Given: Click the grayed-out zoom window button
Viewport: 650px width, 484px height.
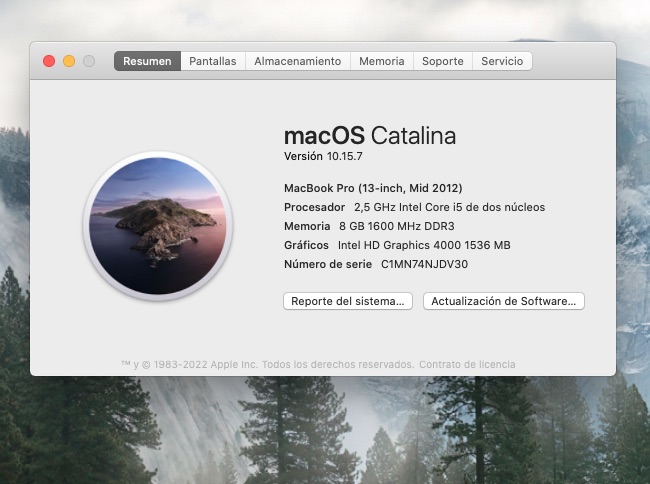Looking at the screenshot, I should 89,61.
